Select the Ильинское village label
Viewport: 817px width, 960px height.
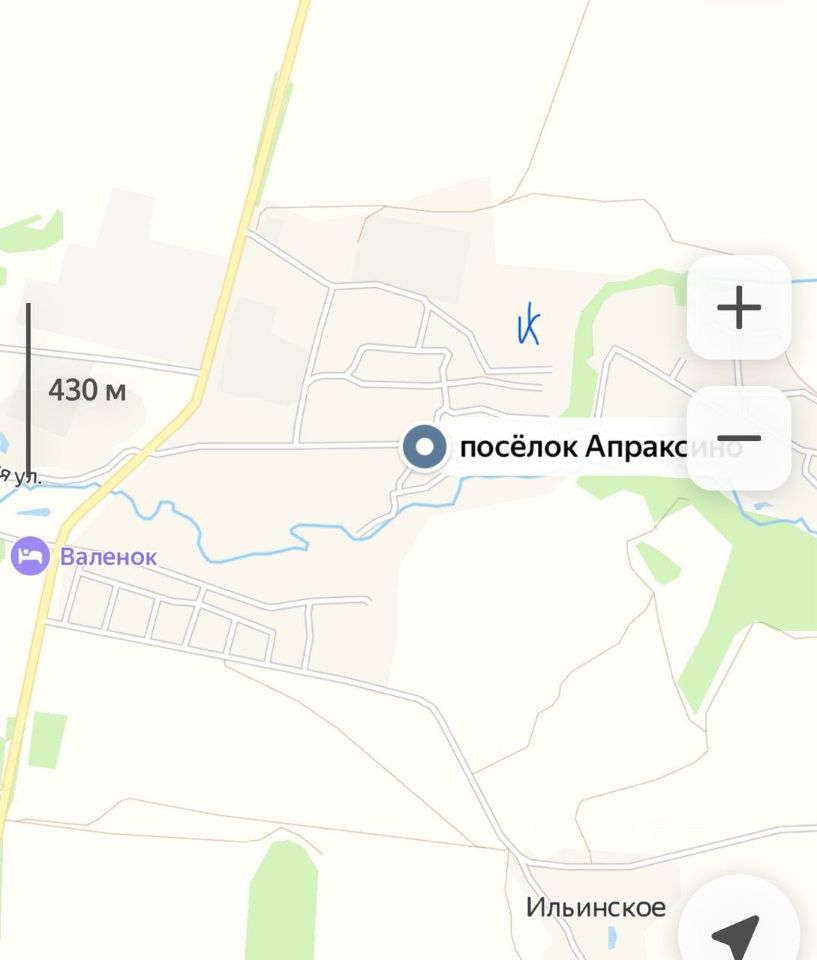pyautogui.click(x=595, y=907)
